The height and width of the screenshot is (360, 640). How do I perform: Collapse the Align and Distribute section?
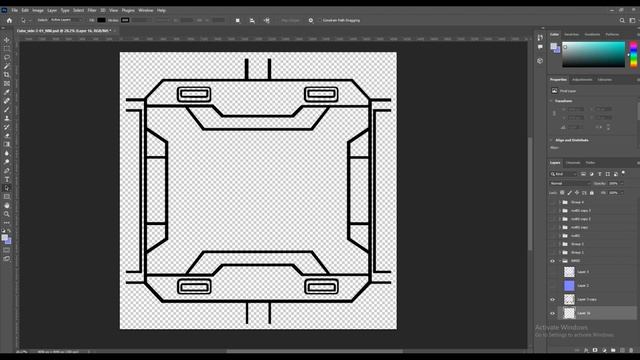tap(551, 140)
